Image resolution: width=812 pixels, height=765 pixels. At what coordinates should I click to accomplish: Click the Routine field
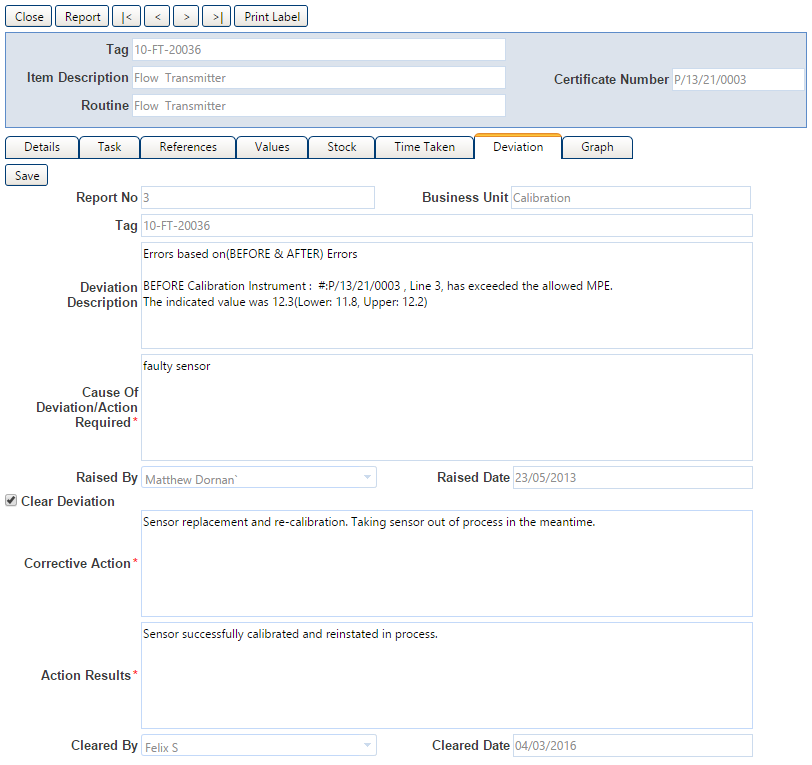pos(319,106)
